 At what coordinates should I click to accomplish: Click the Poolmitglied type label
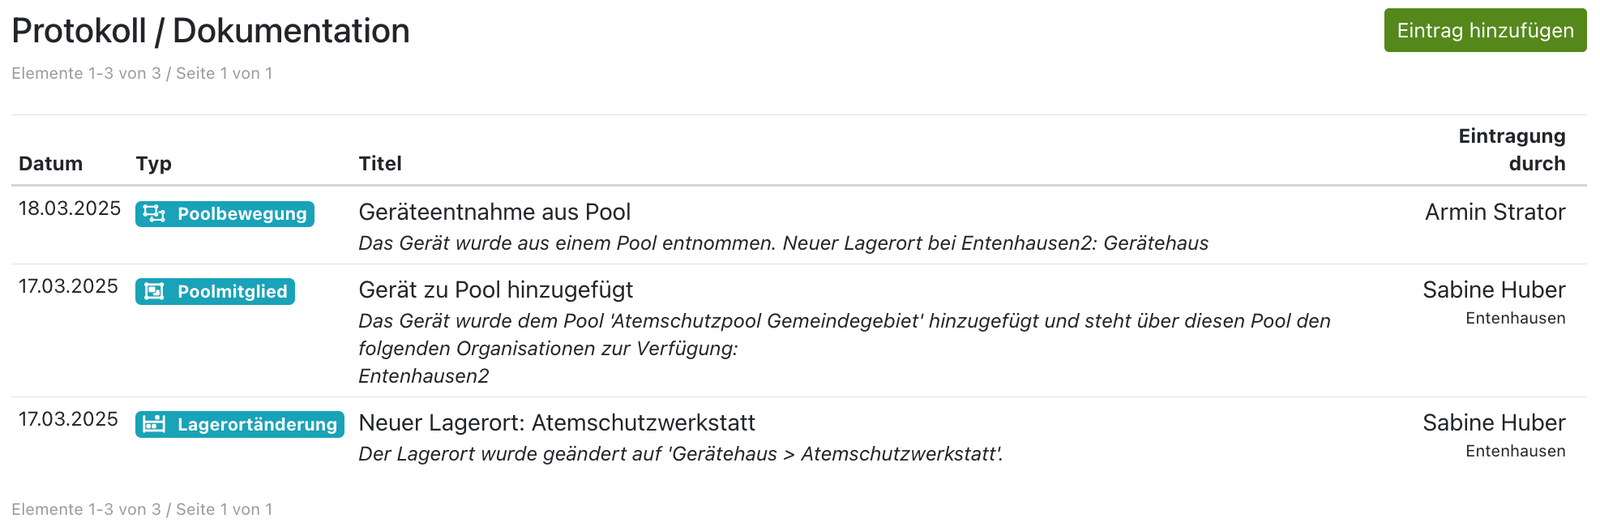(x=232, y=292)
